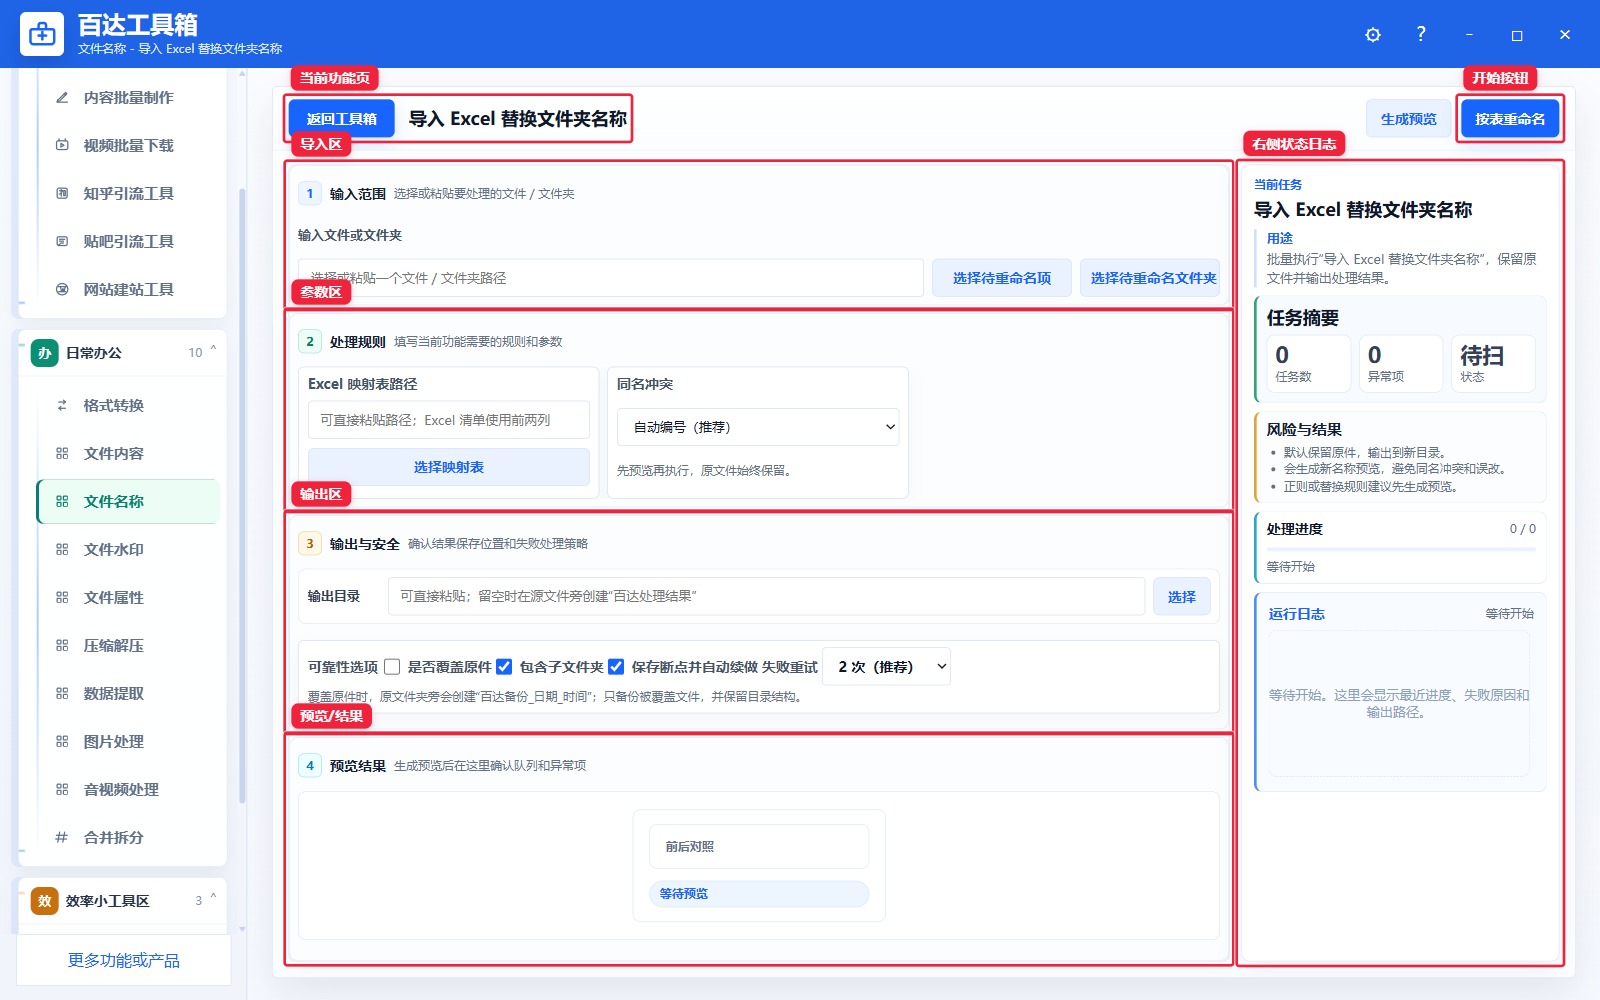Select 格式转换 sidebar item

click(x=128, y=406)
